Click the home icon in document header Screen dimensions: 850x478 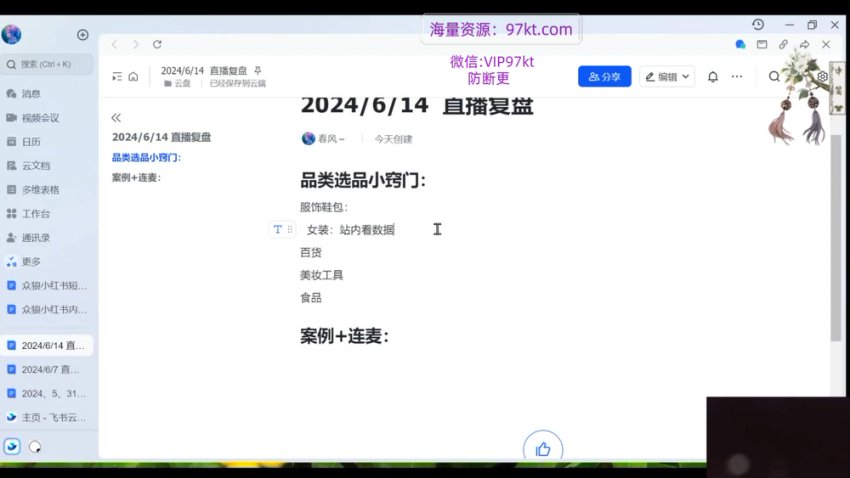click(133, 76)
